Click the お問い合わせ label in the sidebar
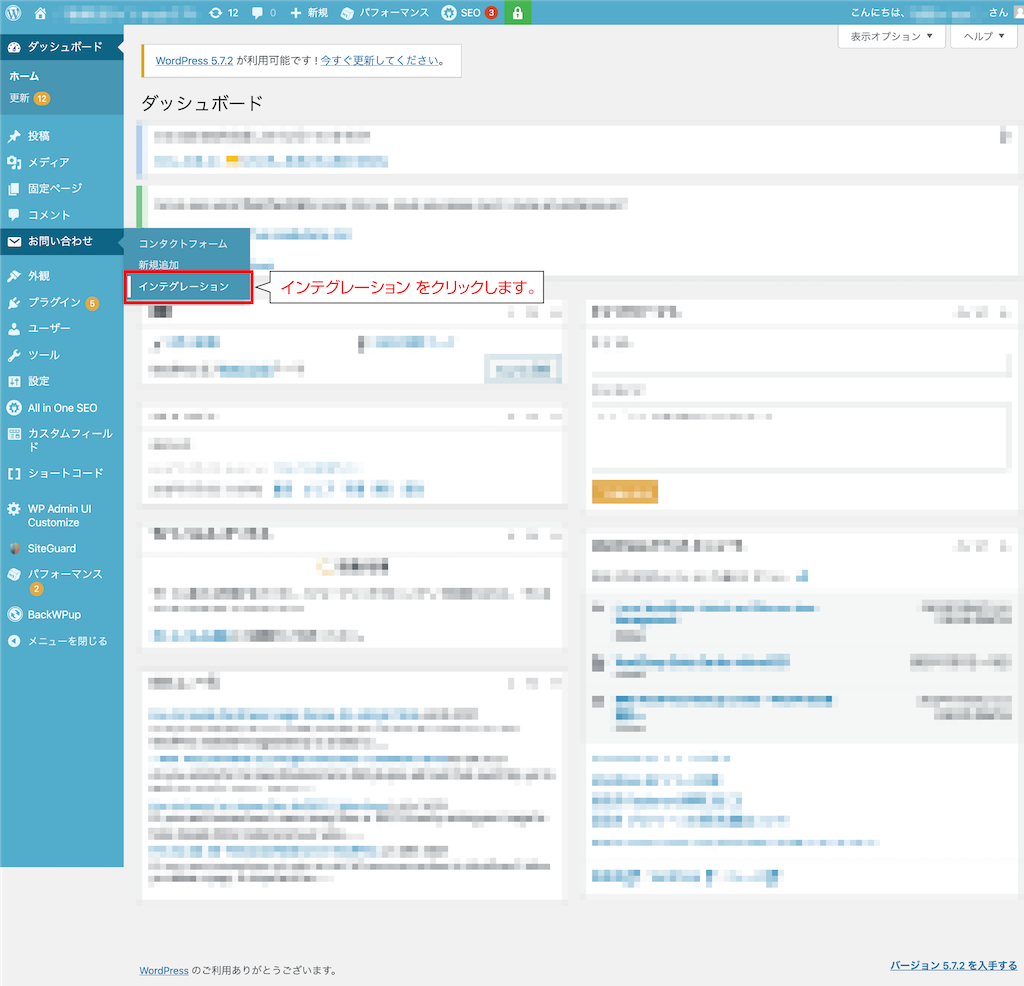1024x986 pixels. pos(60,241)
